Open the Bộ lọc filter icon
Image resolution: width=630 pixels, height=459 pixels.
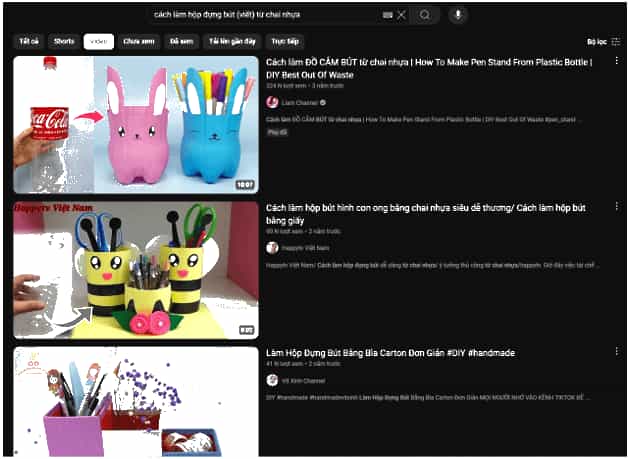tap(615, 41)
